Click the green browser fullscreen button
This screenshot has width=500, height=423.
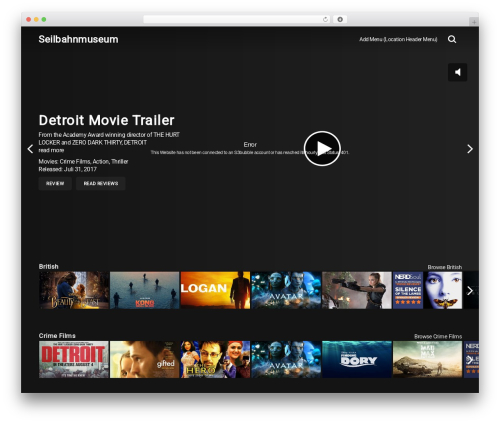coord(44,19)
